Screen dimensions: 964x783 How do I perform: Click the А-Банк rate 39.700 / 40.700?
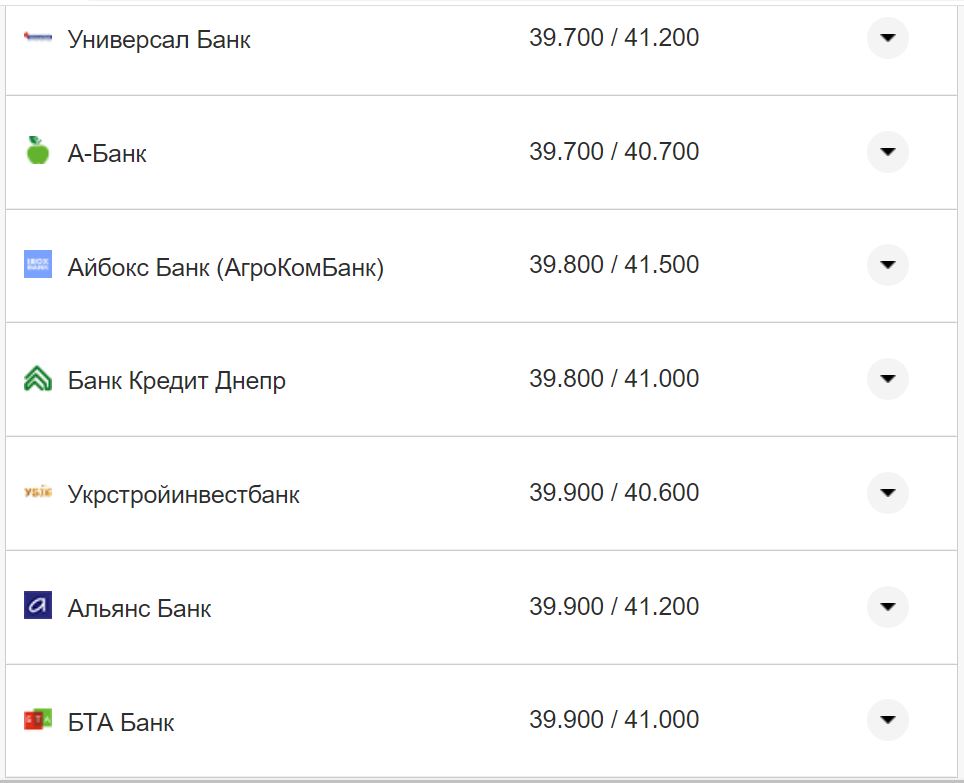click(614, 152)
